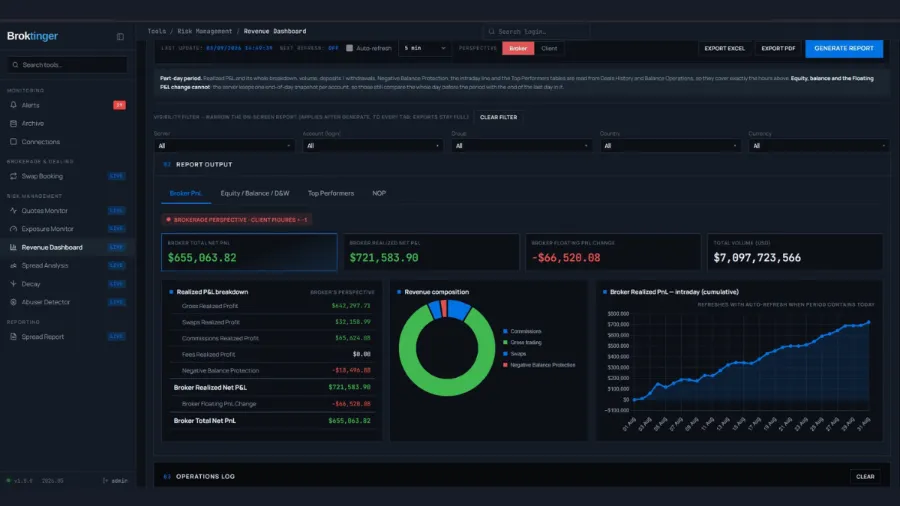Open Swap Booking in the sidebar
Image resolution: width=900 pixels, height=506 pixels.
tap(67, 176)
